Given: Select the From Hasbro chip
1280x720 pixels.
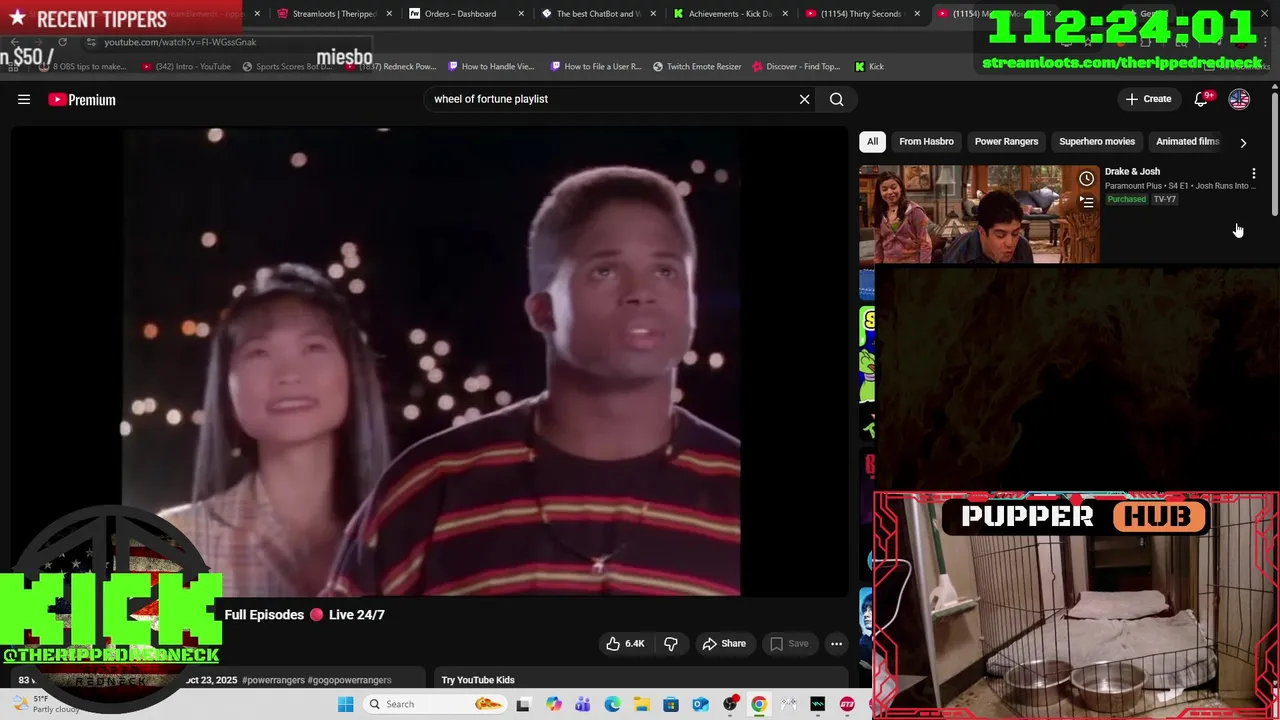Looking at the screenshot, I should click(926, 141).
